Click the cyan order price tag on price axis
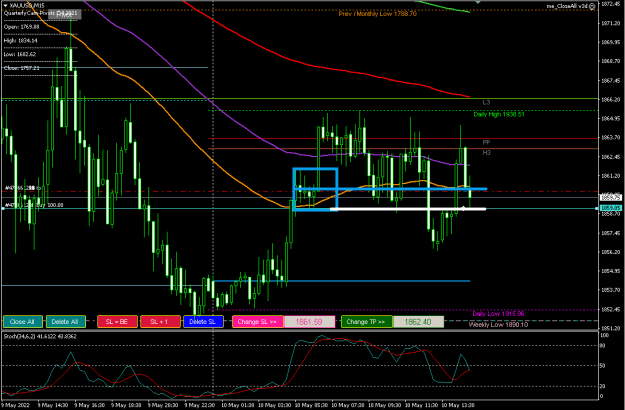This screenshot has height=410, width=625. [611, 208]
